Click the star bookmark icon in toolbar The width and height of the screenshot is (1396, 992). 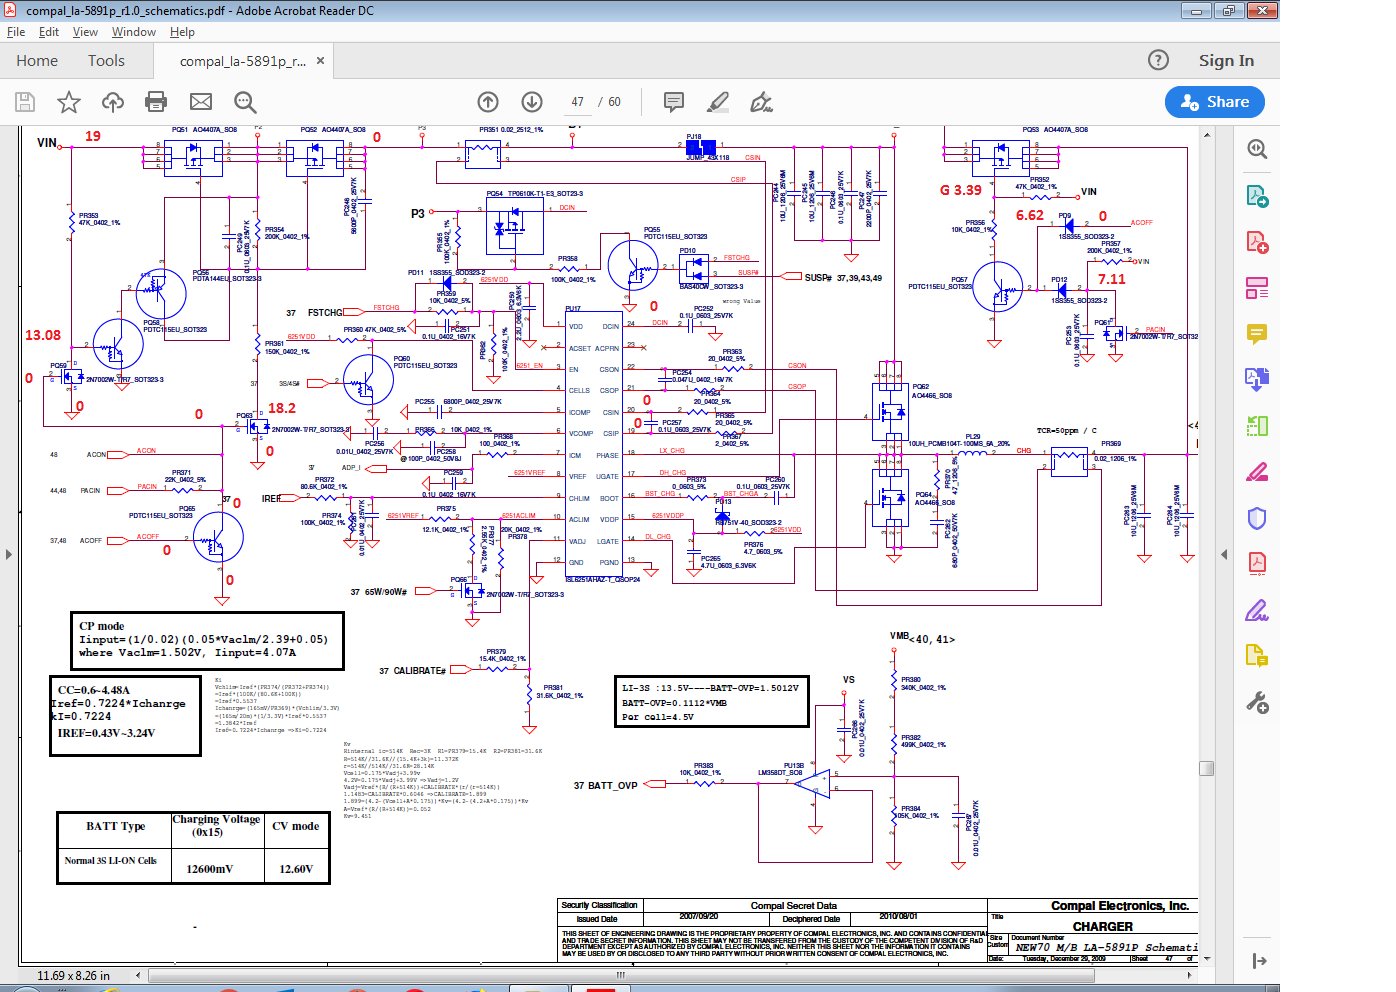pos(69,102)
